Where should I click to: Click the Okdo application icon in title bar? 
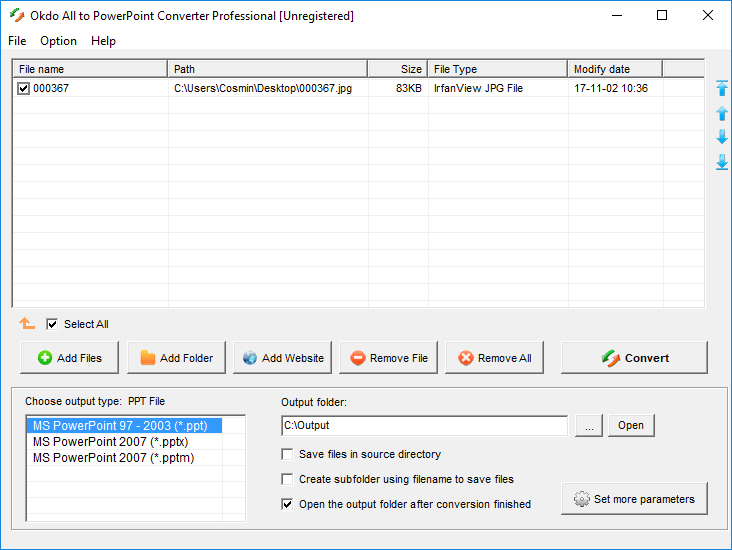(17, 15)
